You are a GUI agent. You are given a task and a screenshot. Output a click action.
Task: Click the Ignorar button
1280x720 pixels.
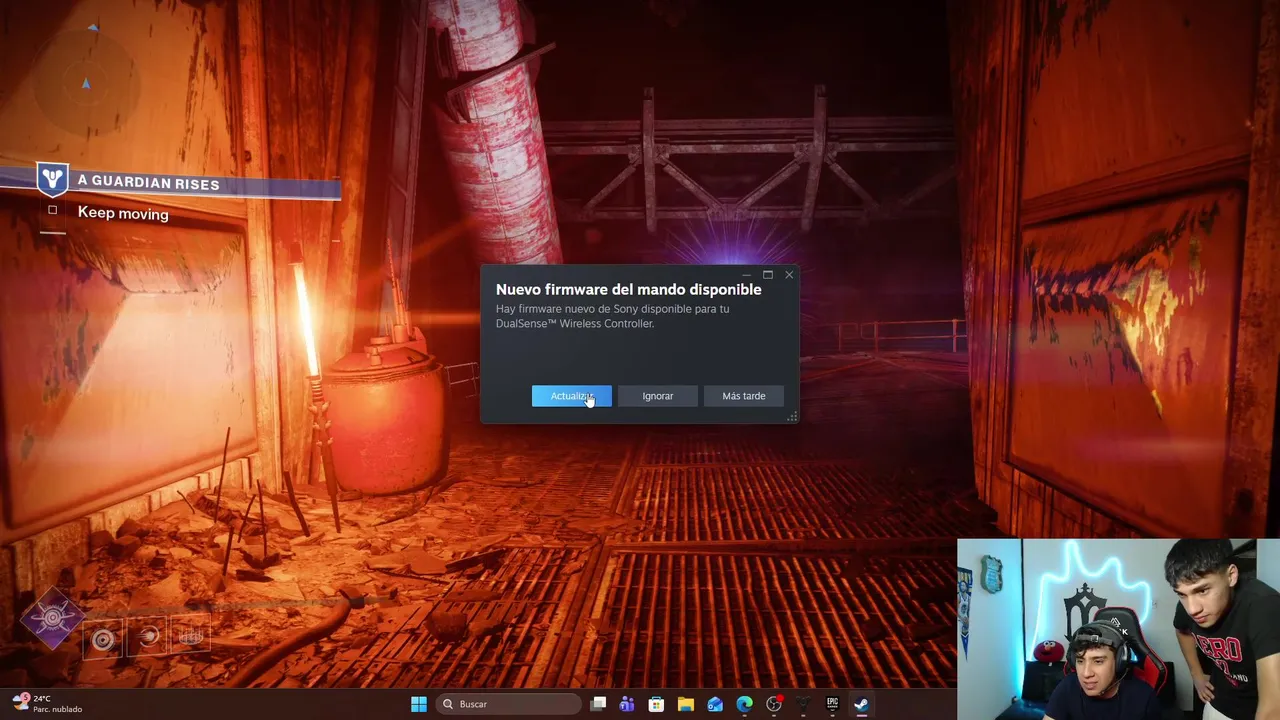657,396
